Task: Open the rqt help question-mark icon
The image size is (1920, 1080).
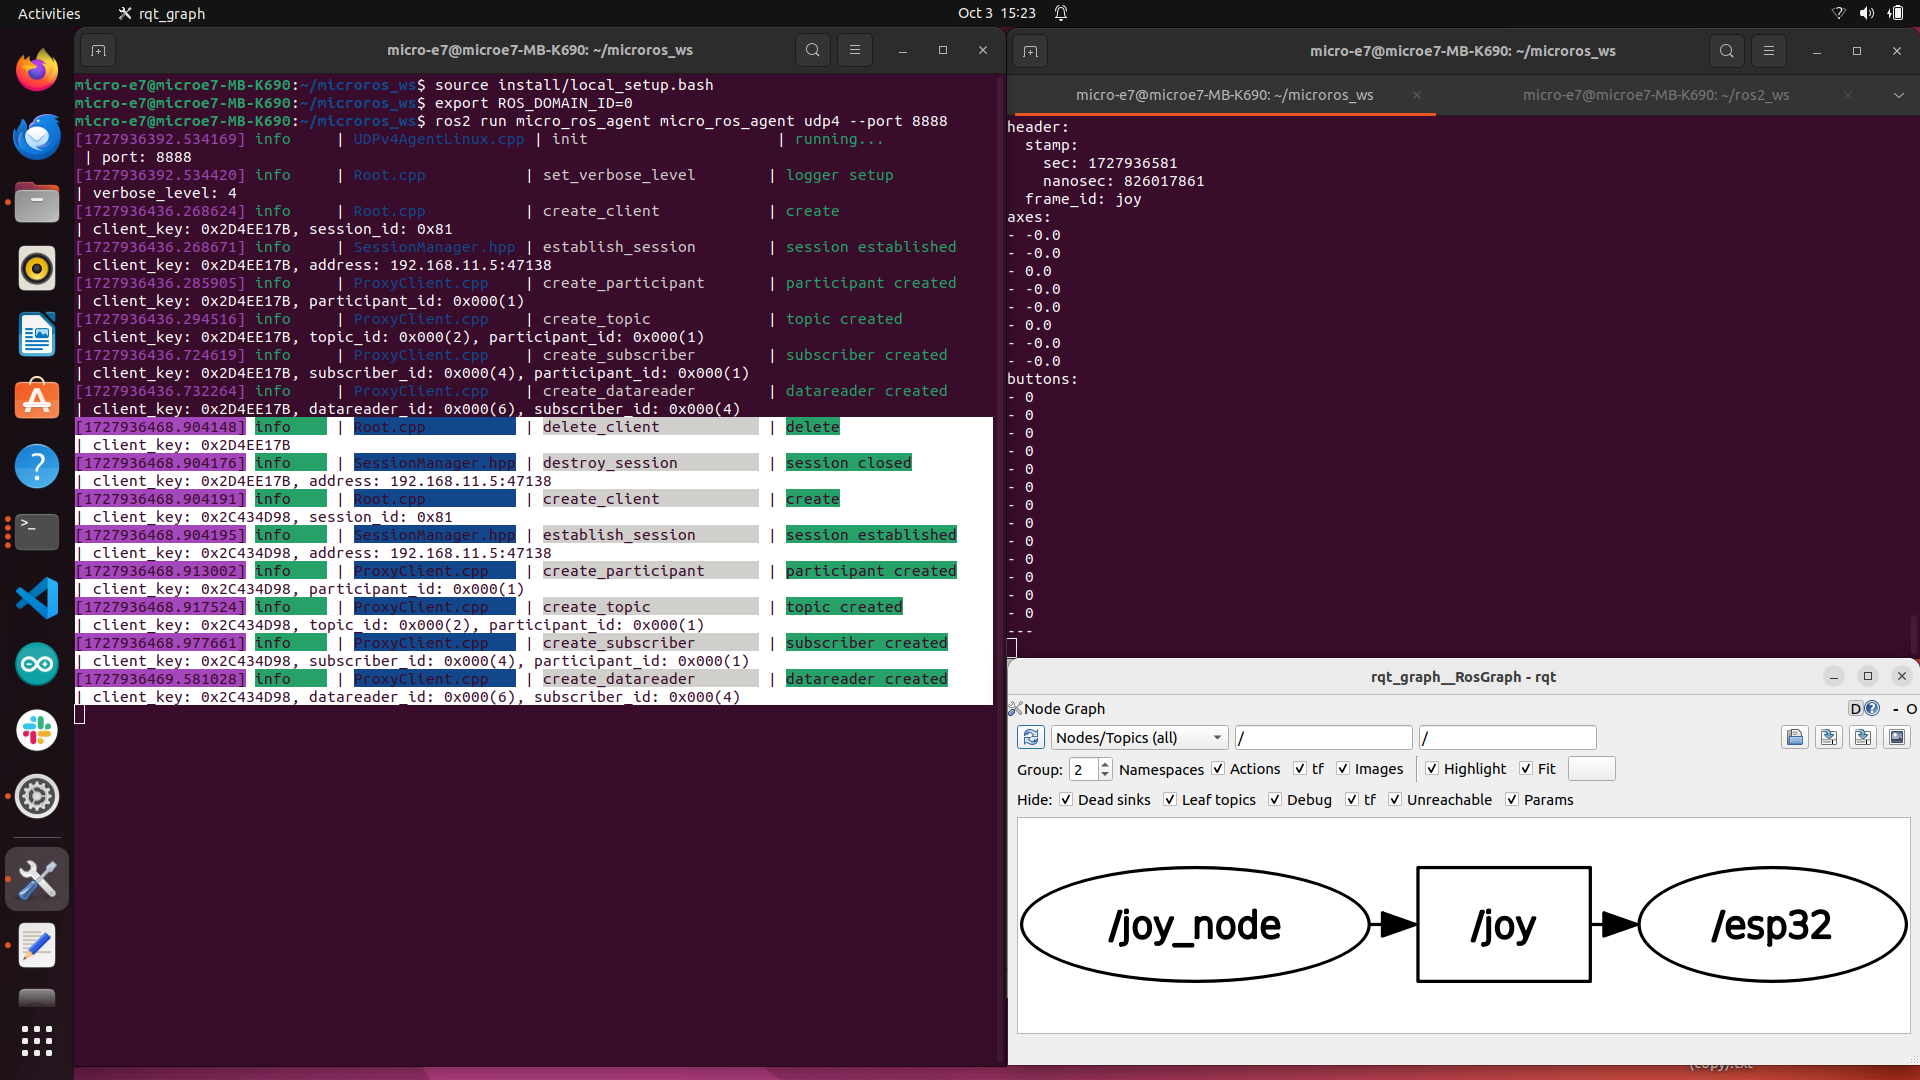Action: pyautogui.click(x=1872, y=708)
